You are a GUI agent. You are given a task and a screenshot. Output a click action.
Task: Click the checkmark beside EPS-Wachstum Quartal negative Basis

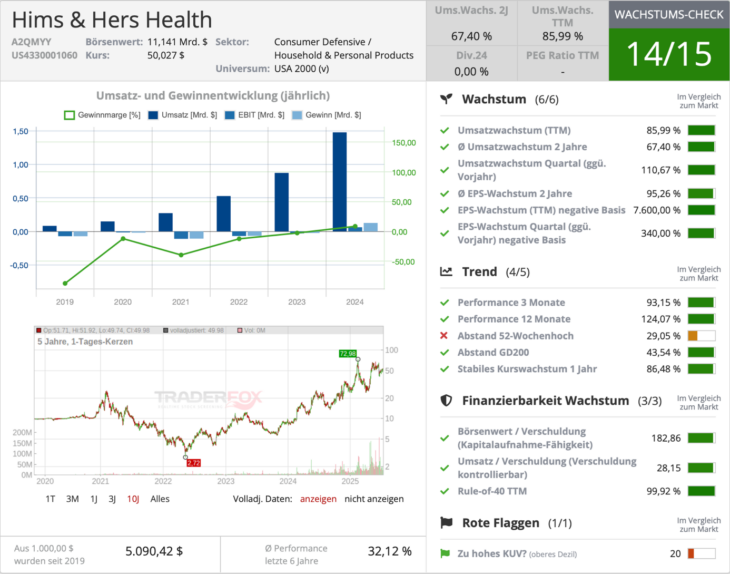pyautogui.click(x=445, y=233)
